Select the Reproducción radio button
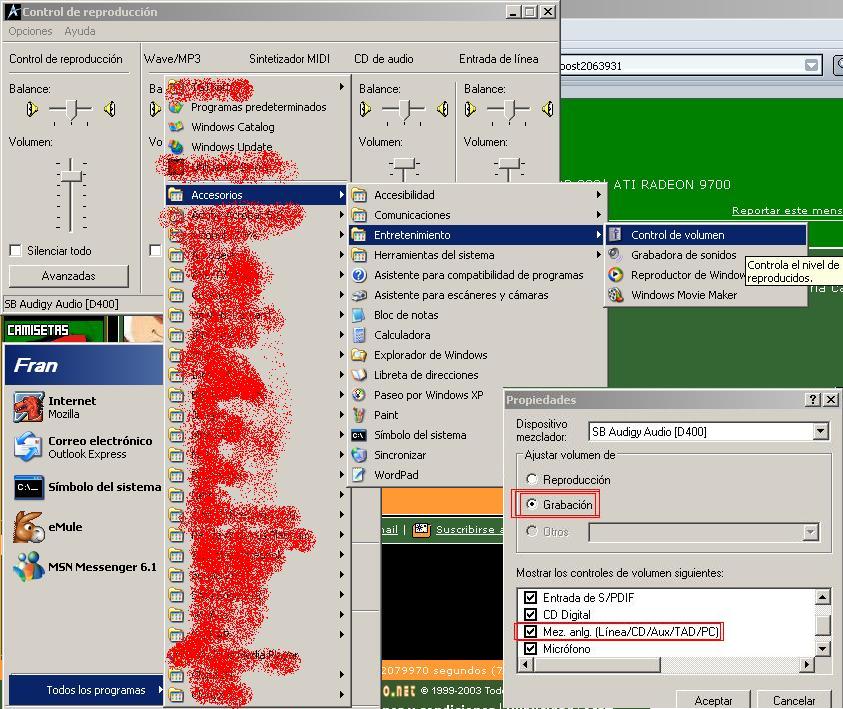843x709 pixels. [x=532, y=479]
